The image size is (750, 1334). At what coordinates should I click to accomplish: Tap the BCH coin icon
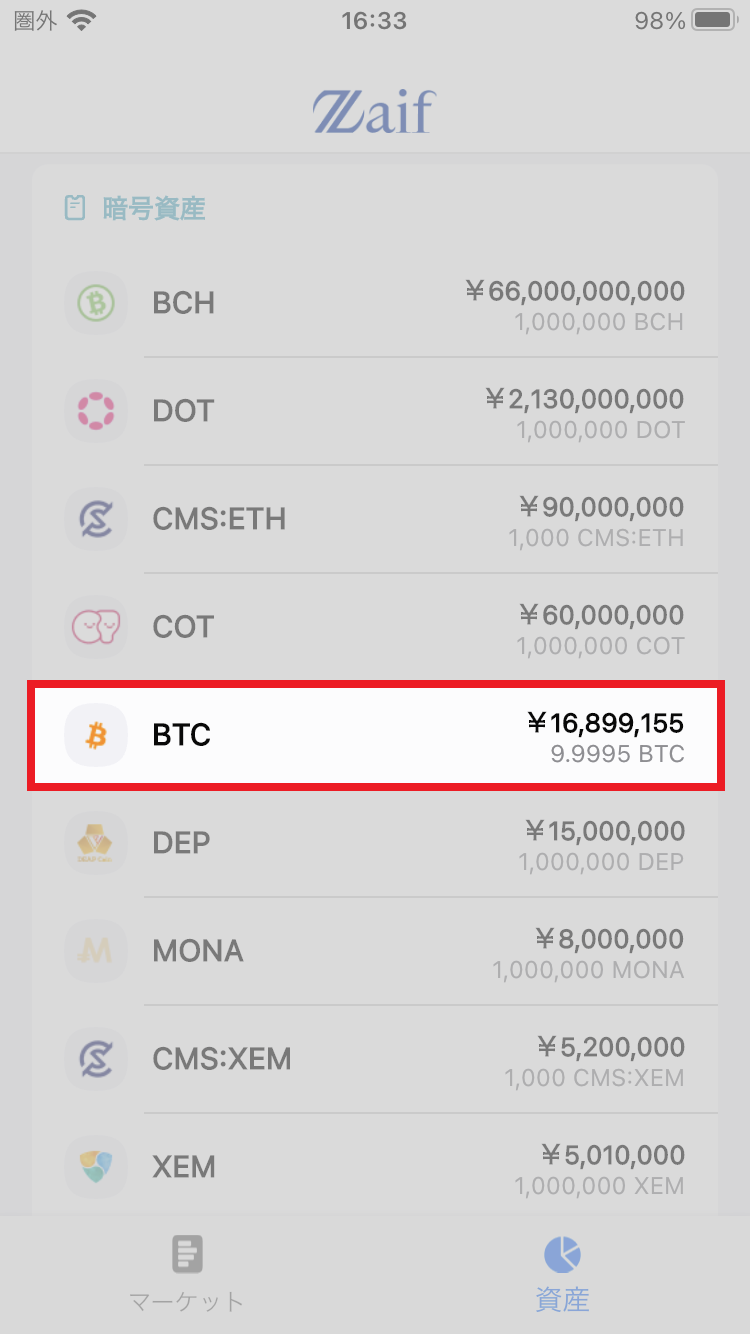tap(96, 303)
